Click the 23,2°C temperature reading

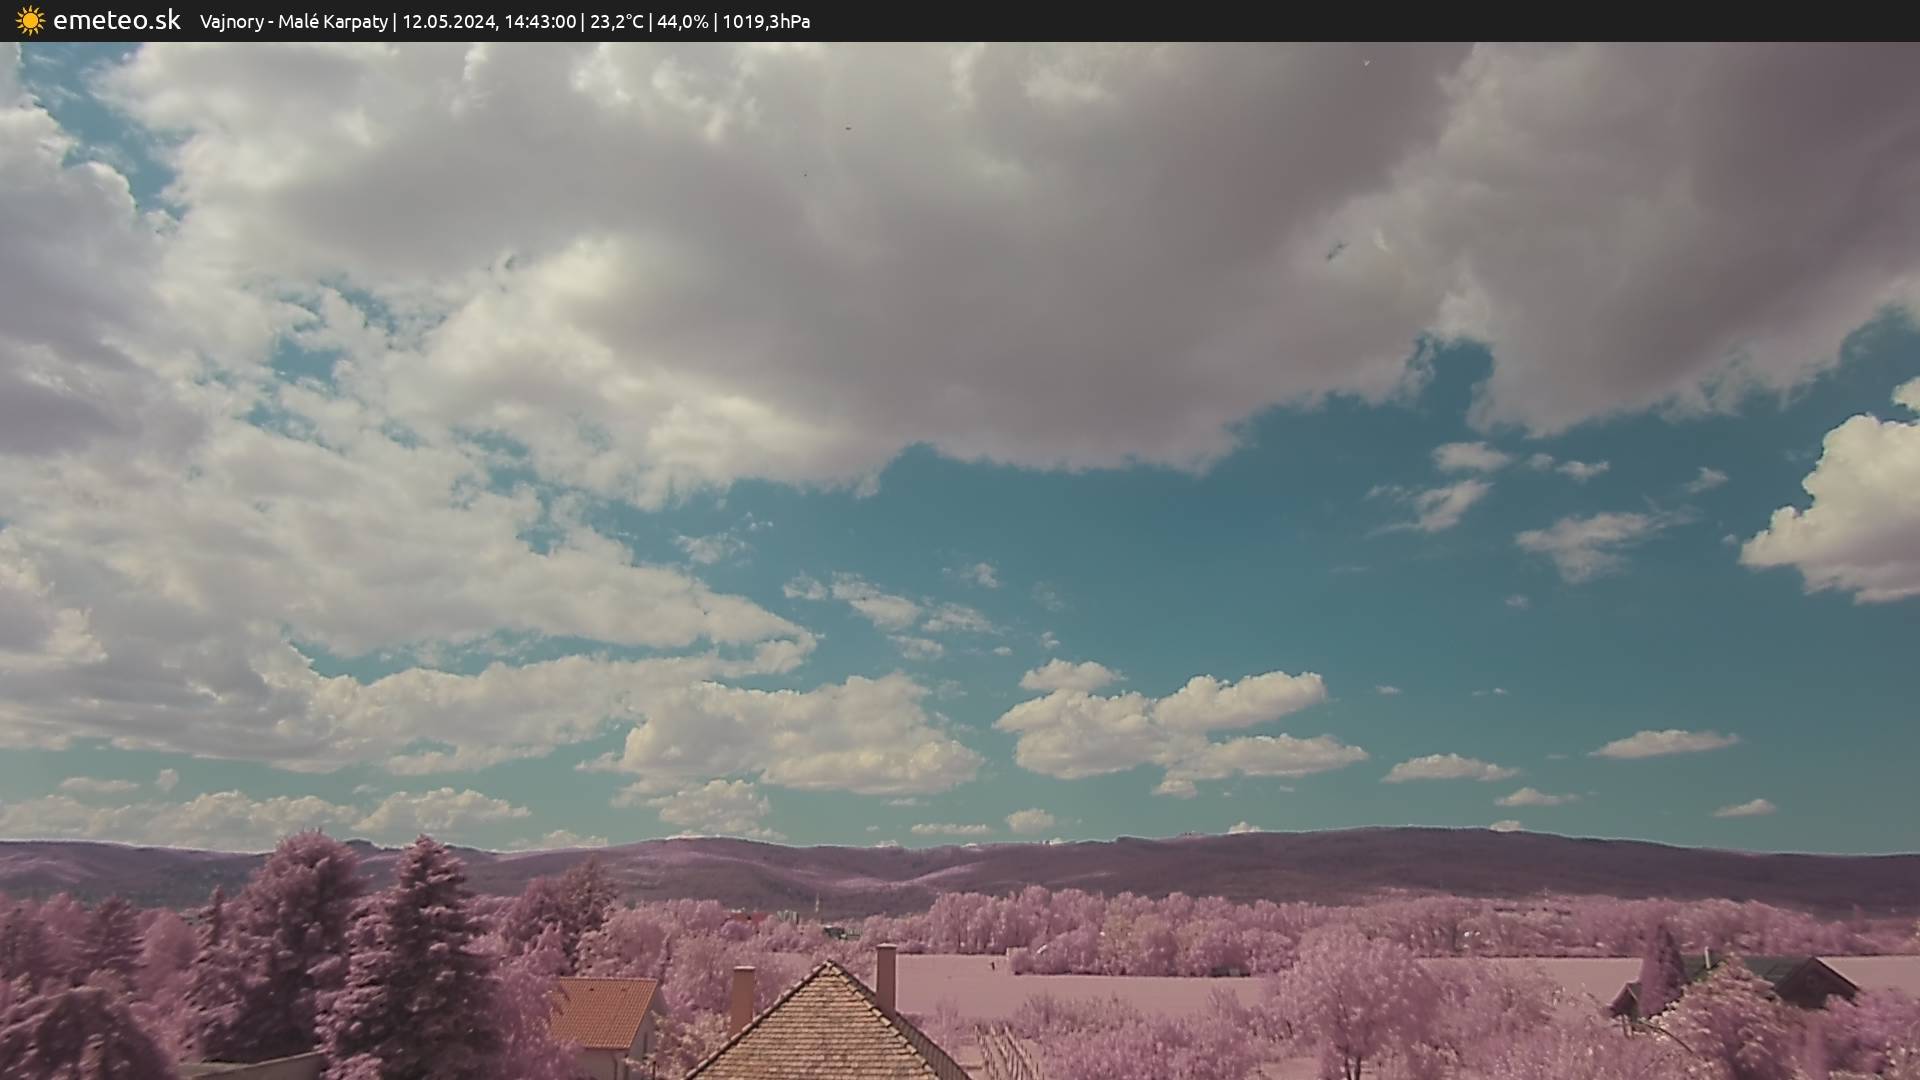click(616, 21)
